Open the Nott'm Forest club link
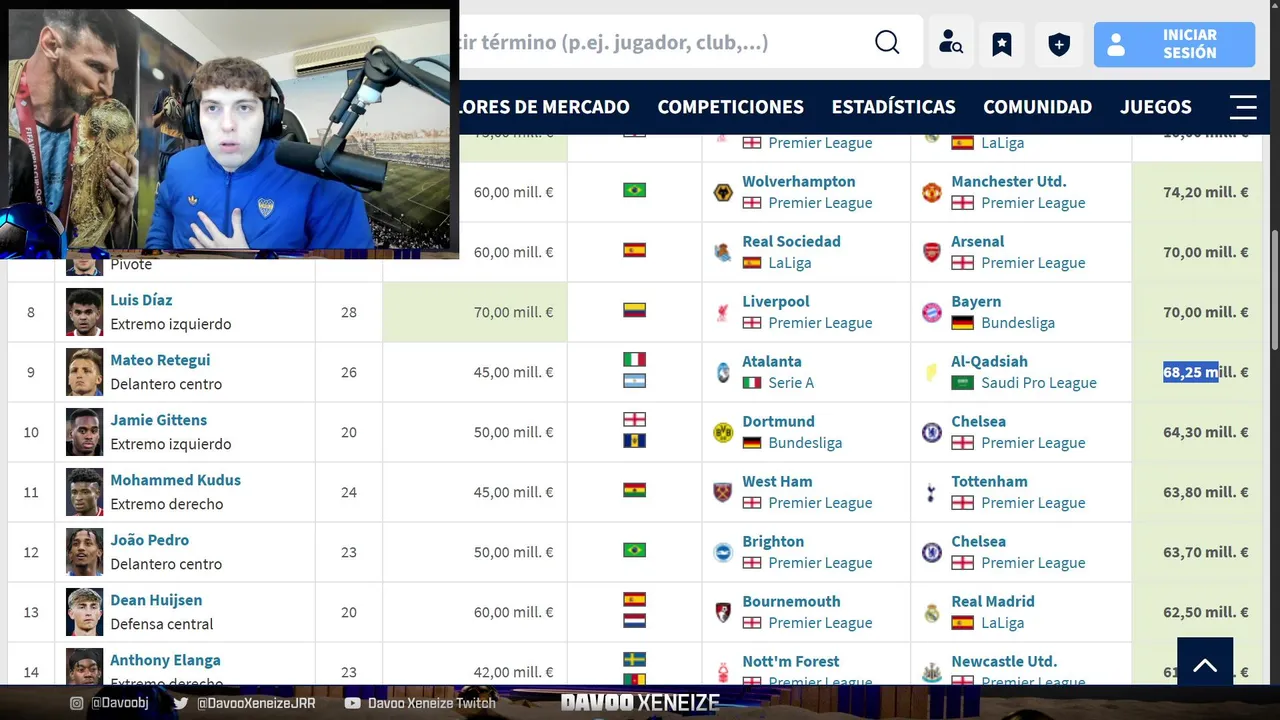The width and height of the screenshot is (1280, 720). 791,661
